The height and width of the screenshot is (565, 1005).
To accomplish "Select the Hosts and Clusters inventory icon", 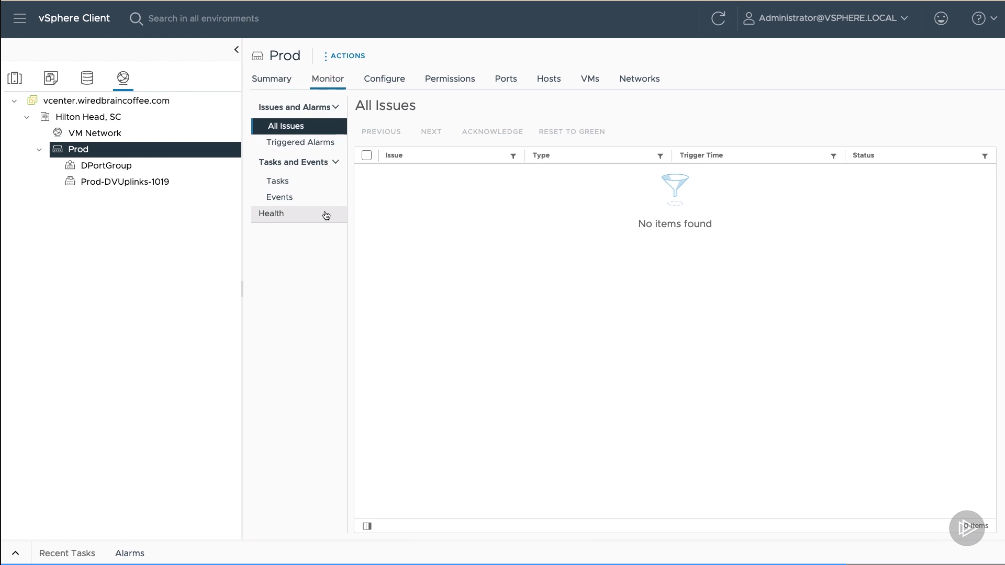I will [15, 78].
